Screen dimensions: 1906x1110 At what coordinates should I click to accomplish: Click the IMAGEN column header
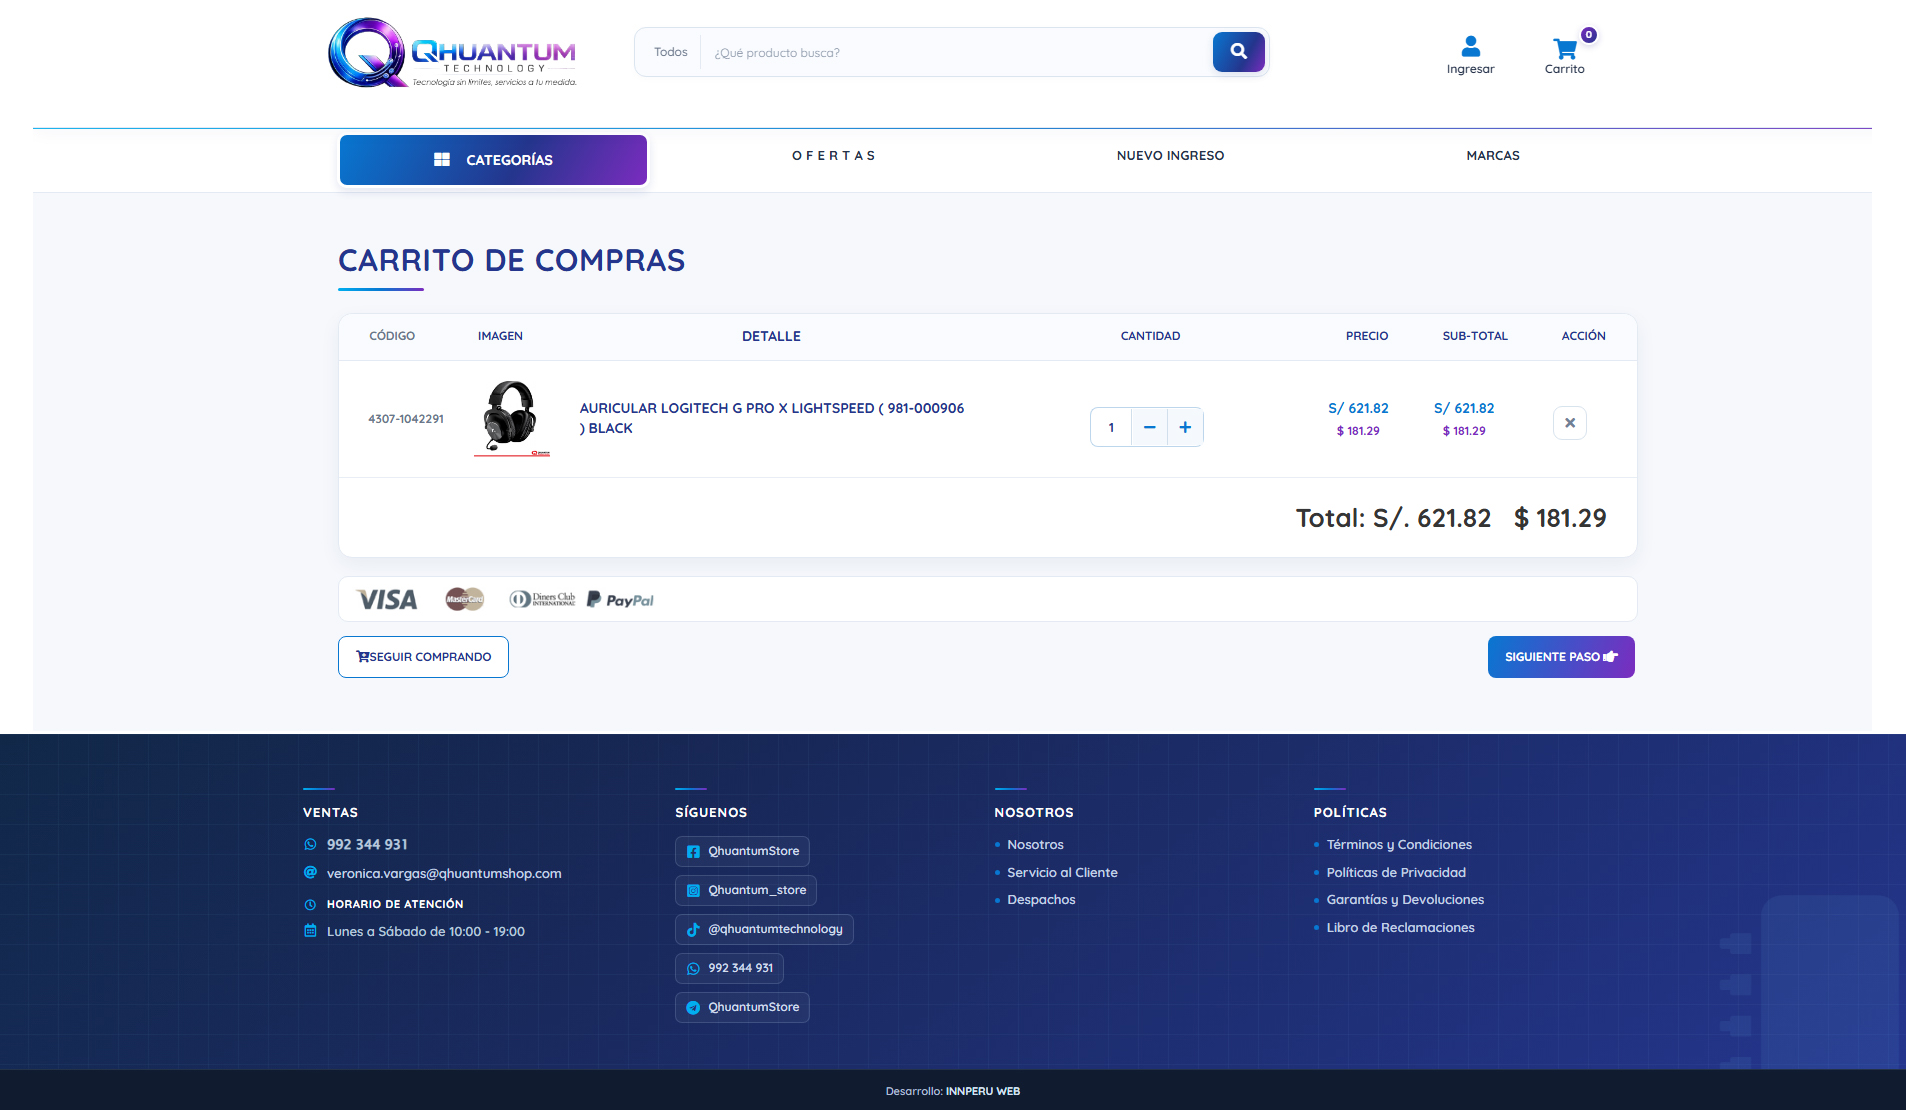click(500, 336)
